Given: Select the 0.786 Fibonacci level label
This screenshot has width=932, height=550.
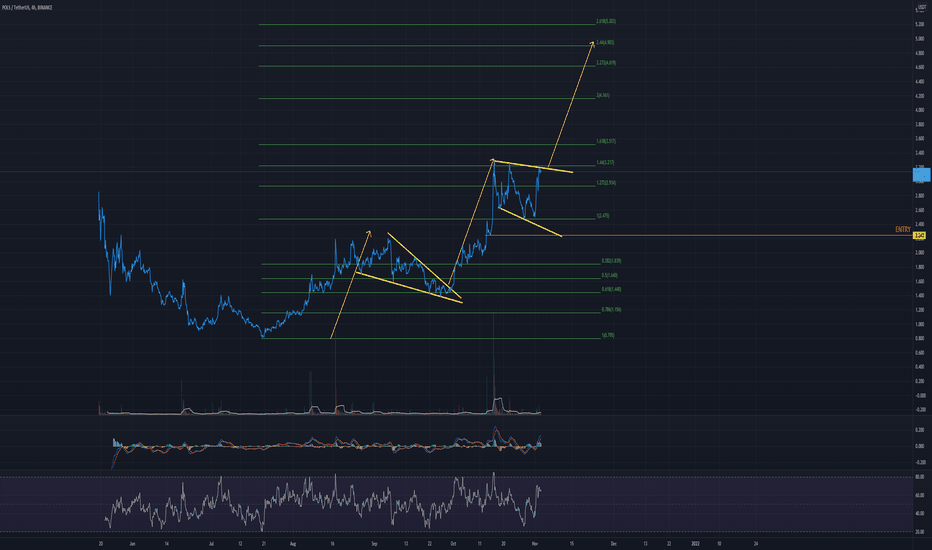Looking at the screenshot, I should coord(611,310).
